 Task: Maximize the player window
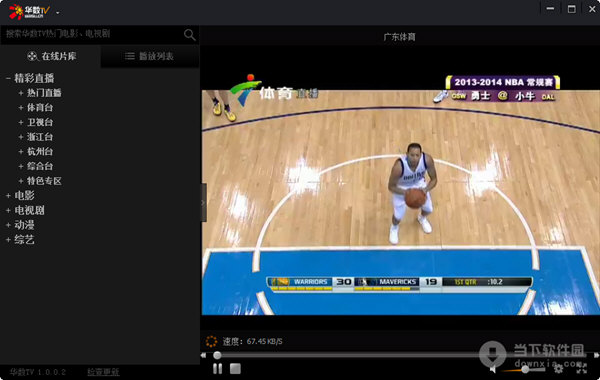(x=571, y=9)
